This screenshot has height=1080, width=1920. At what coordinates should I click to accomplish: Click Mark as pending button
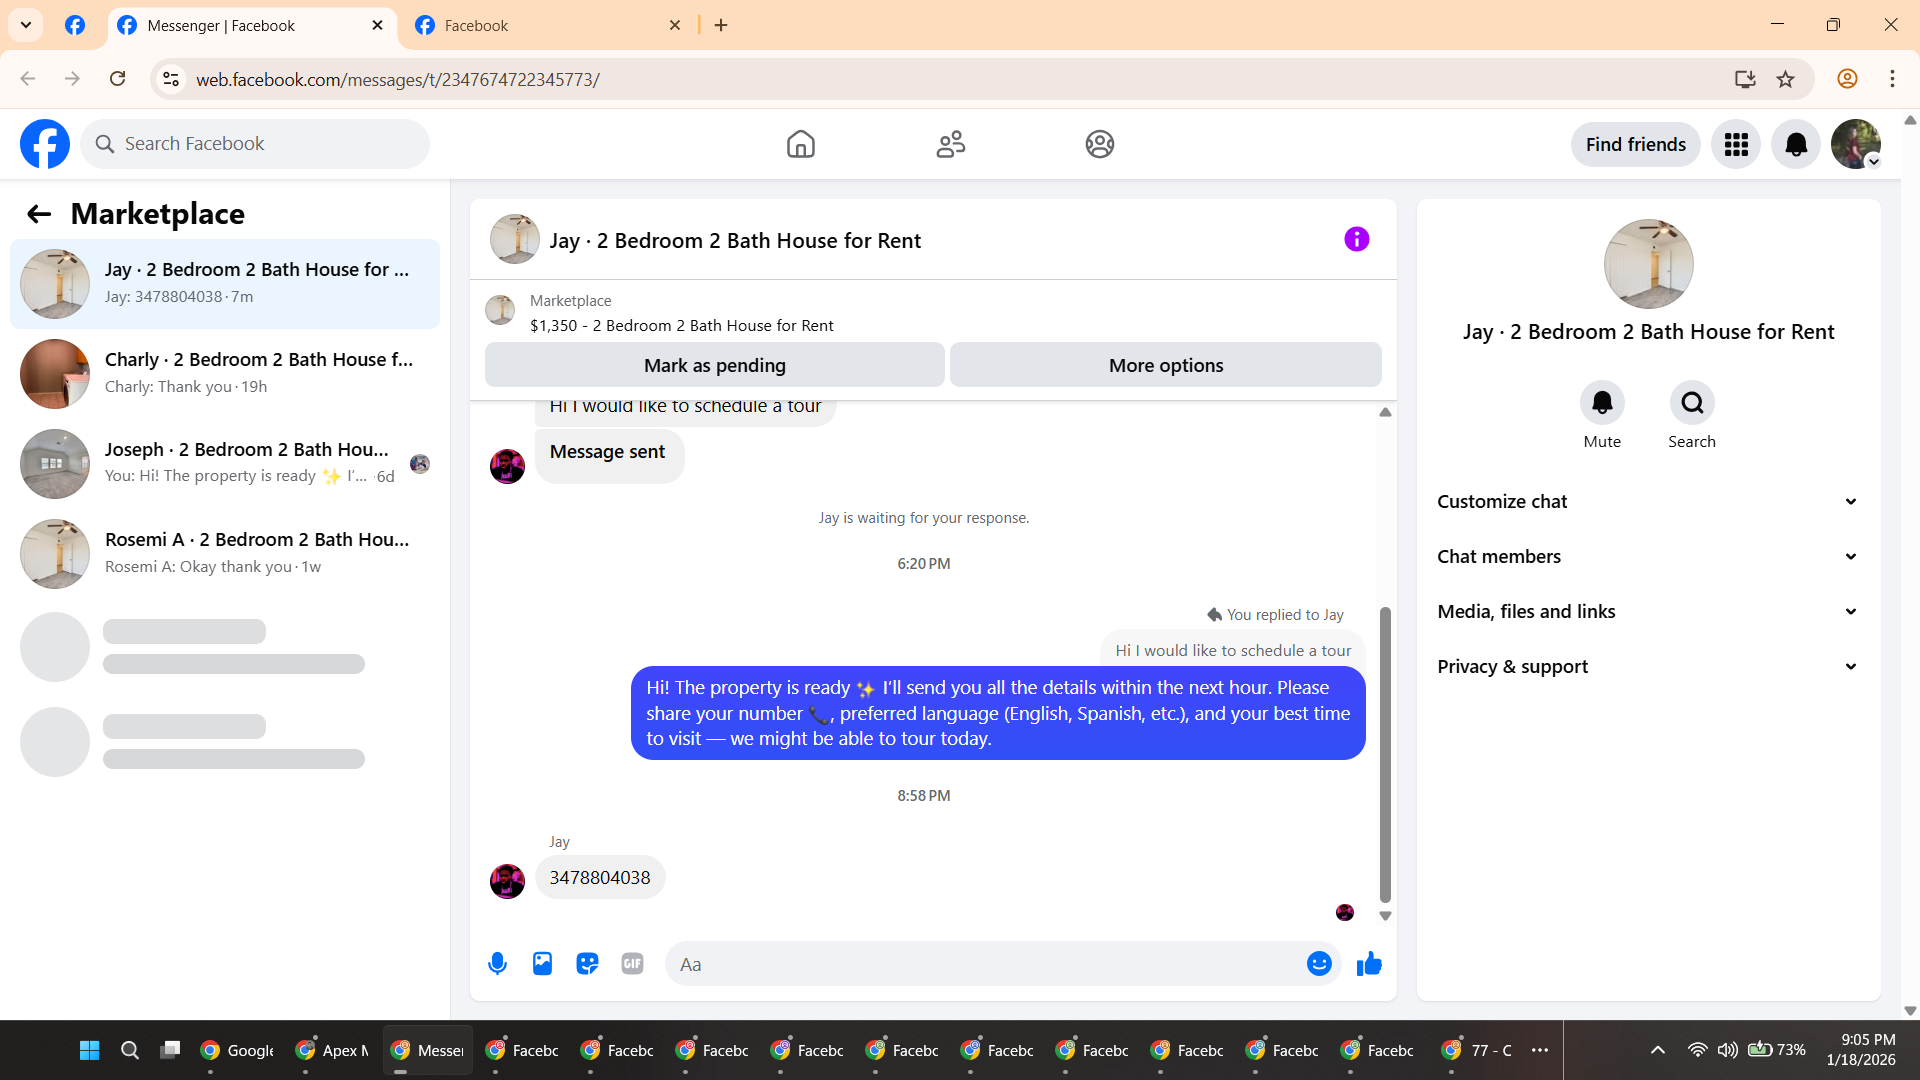[714, 366]
